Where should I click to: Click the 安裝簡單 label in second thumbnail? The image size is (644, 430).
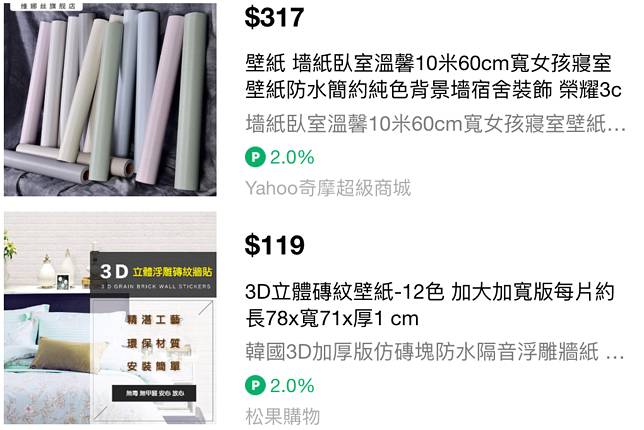click(154, 366)
